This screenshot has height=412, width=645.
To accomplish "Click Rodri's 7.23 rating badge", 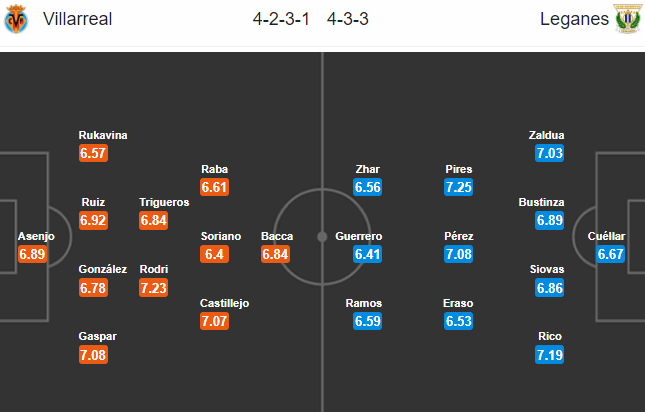I will click(155, 287).
